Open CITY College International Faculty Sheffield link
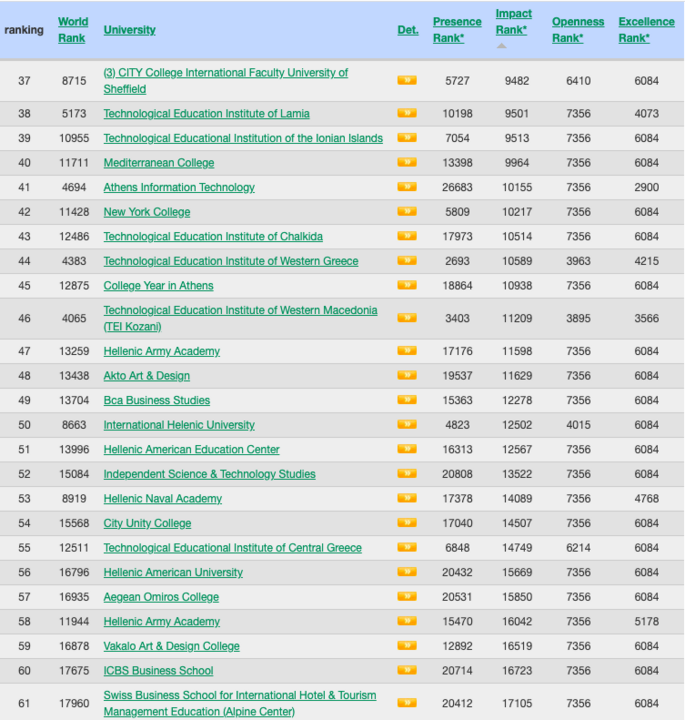The image size is (685, 720). pos(225,81)
